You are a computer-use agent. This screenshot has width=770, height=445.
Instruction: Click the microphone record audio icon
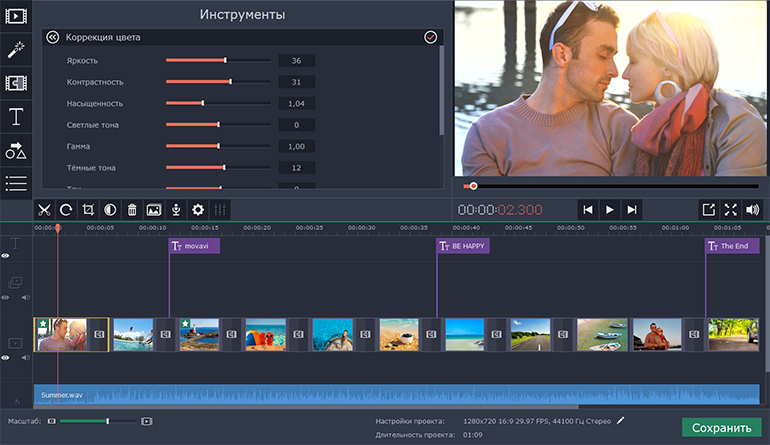pos(176,210)
